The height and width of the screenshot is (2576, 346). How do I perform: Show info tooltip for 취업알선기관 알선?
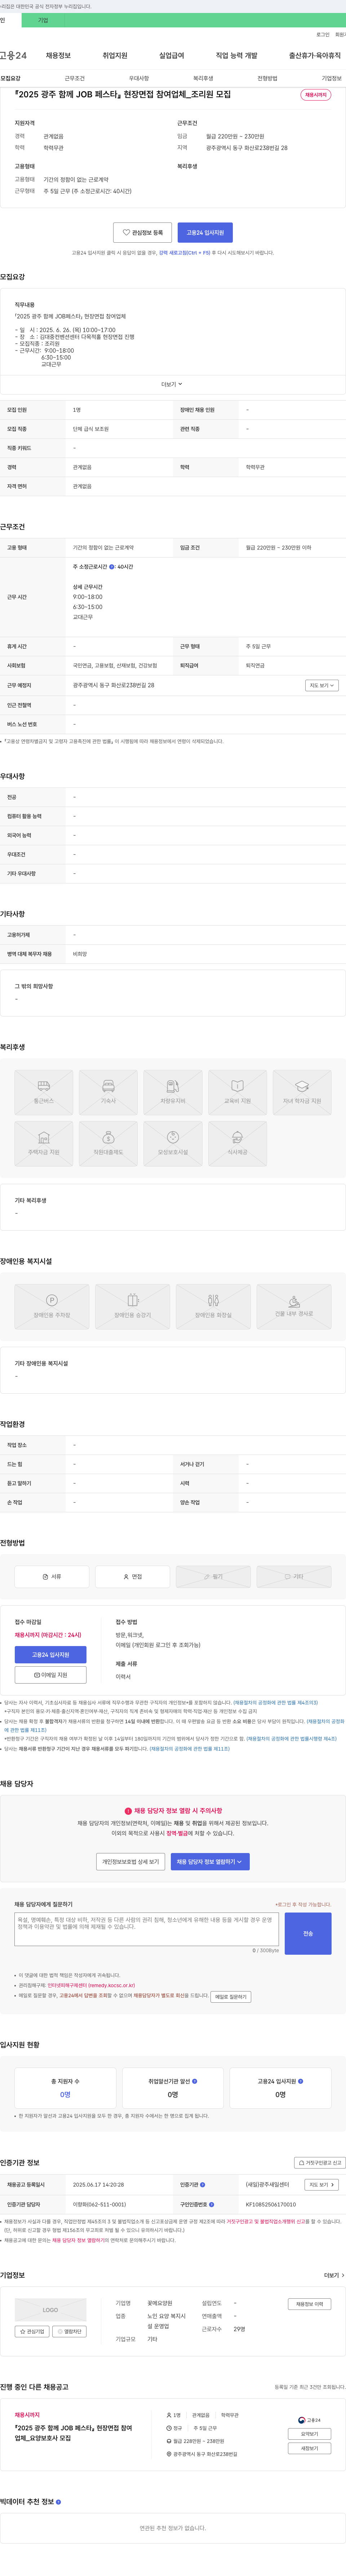[195, 2081]
